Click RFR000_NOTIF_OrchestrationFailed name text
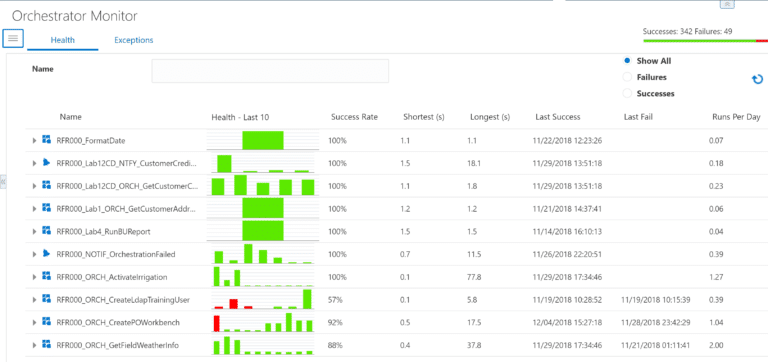 click(x=116, y=254)
